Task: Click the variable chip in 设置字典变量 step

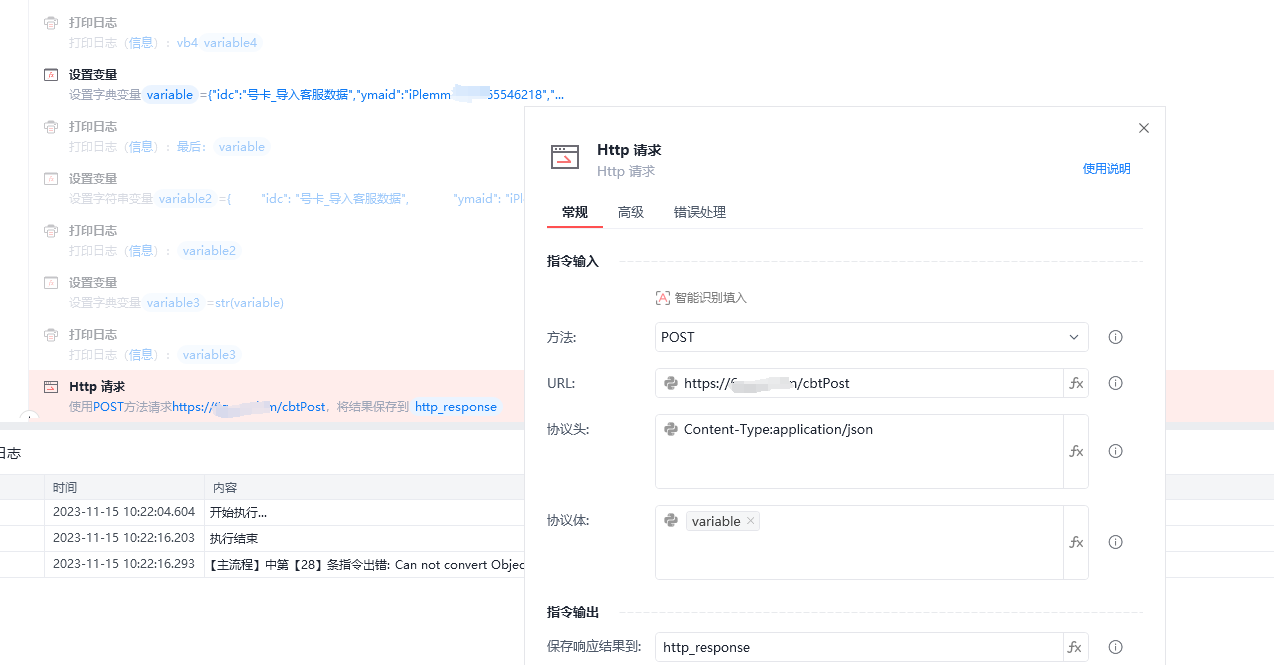Action: point(170,95)
